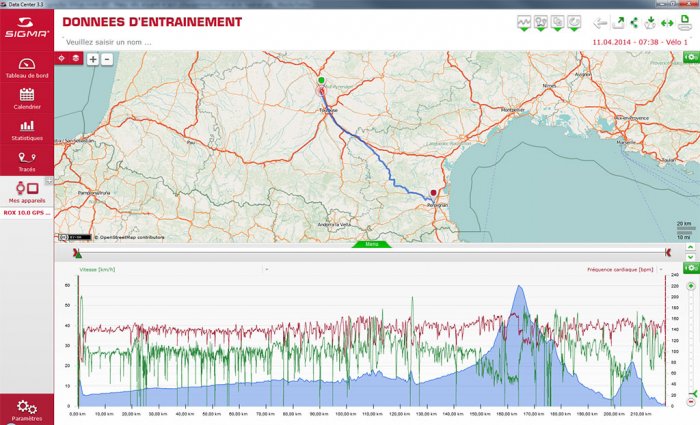The image size is (700, 425).
Task: Go to the Statistiques section
Action: click(27, 130)
